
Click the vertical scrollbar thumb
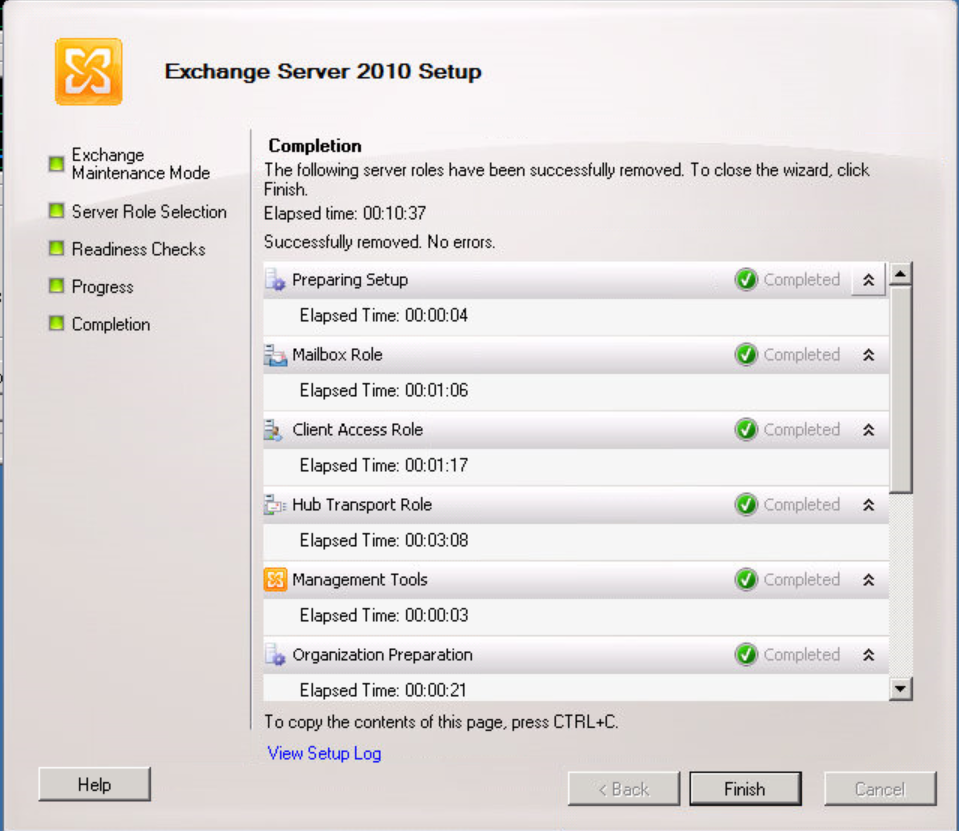901,389
